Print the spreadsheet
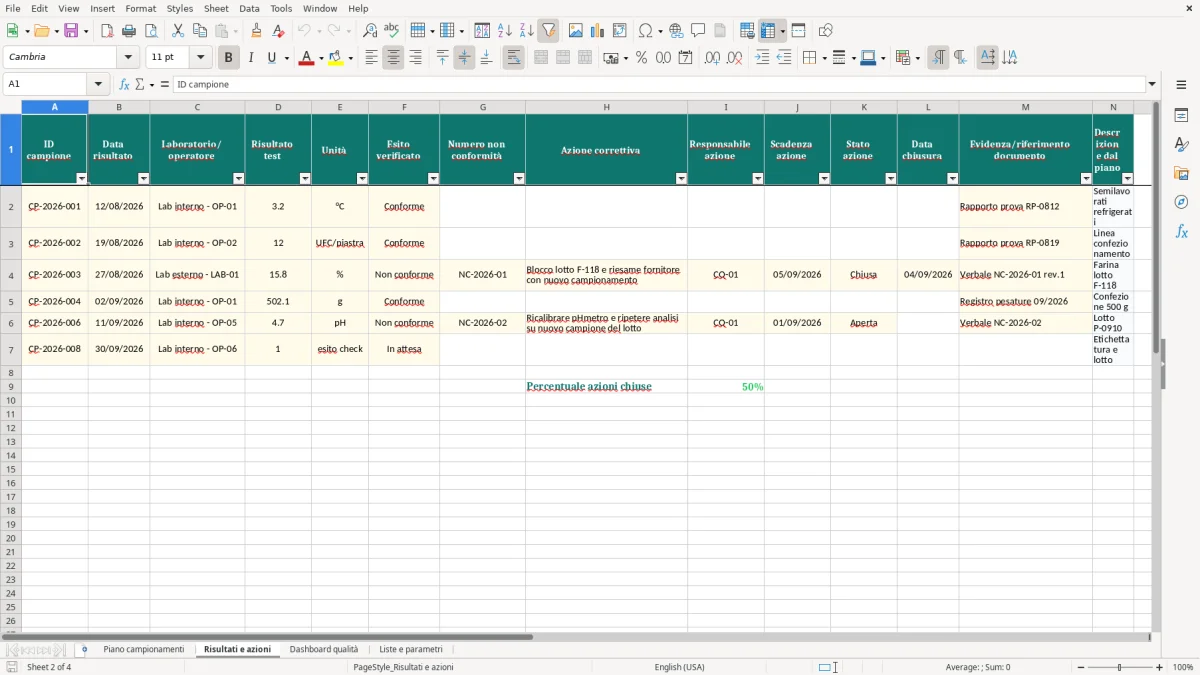This screenshot has height=675, width=1200. [129, 31]
